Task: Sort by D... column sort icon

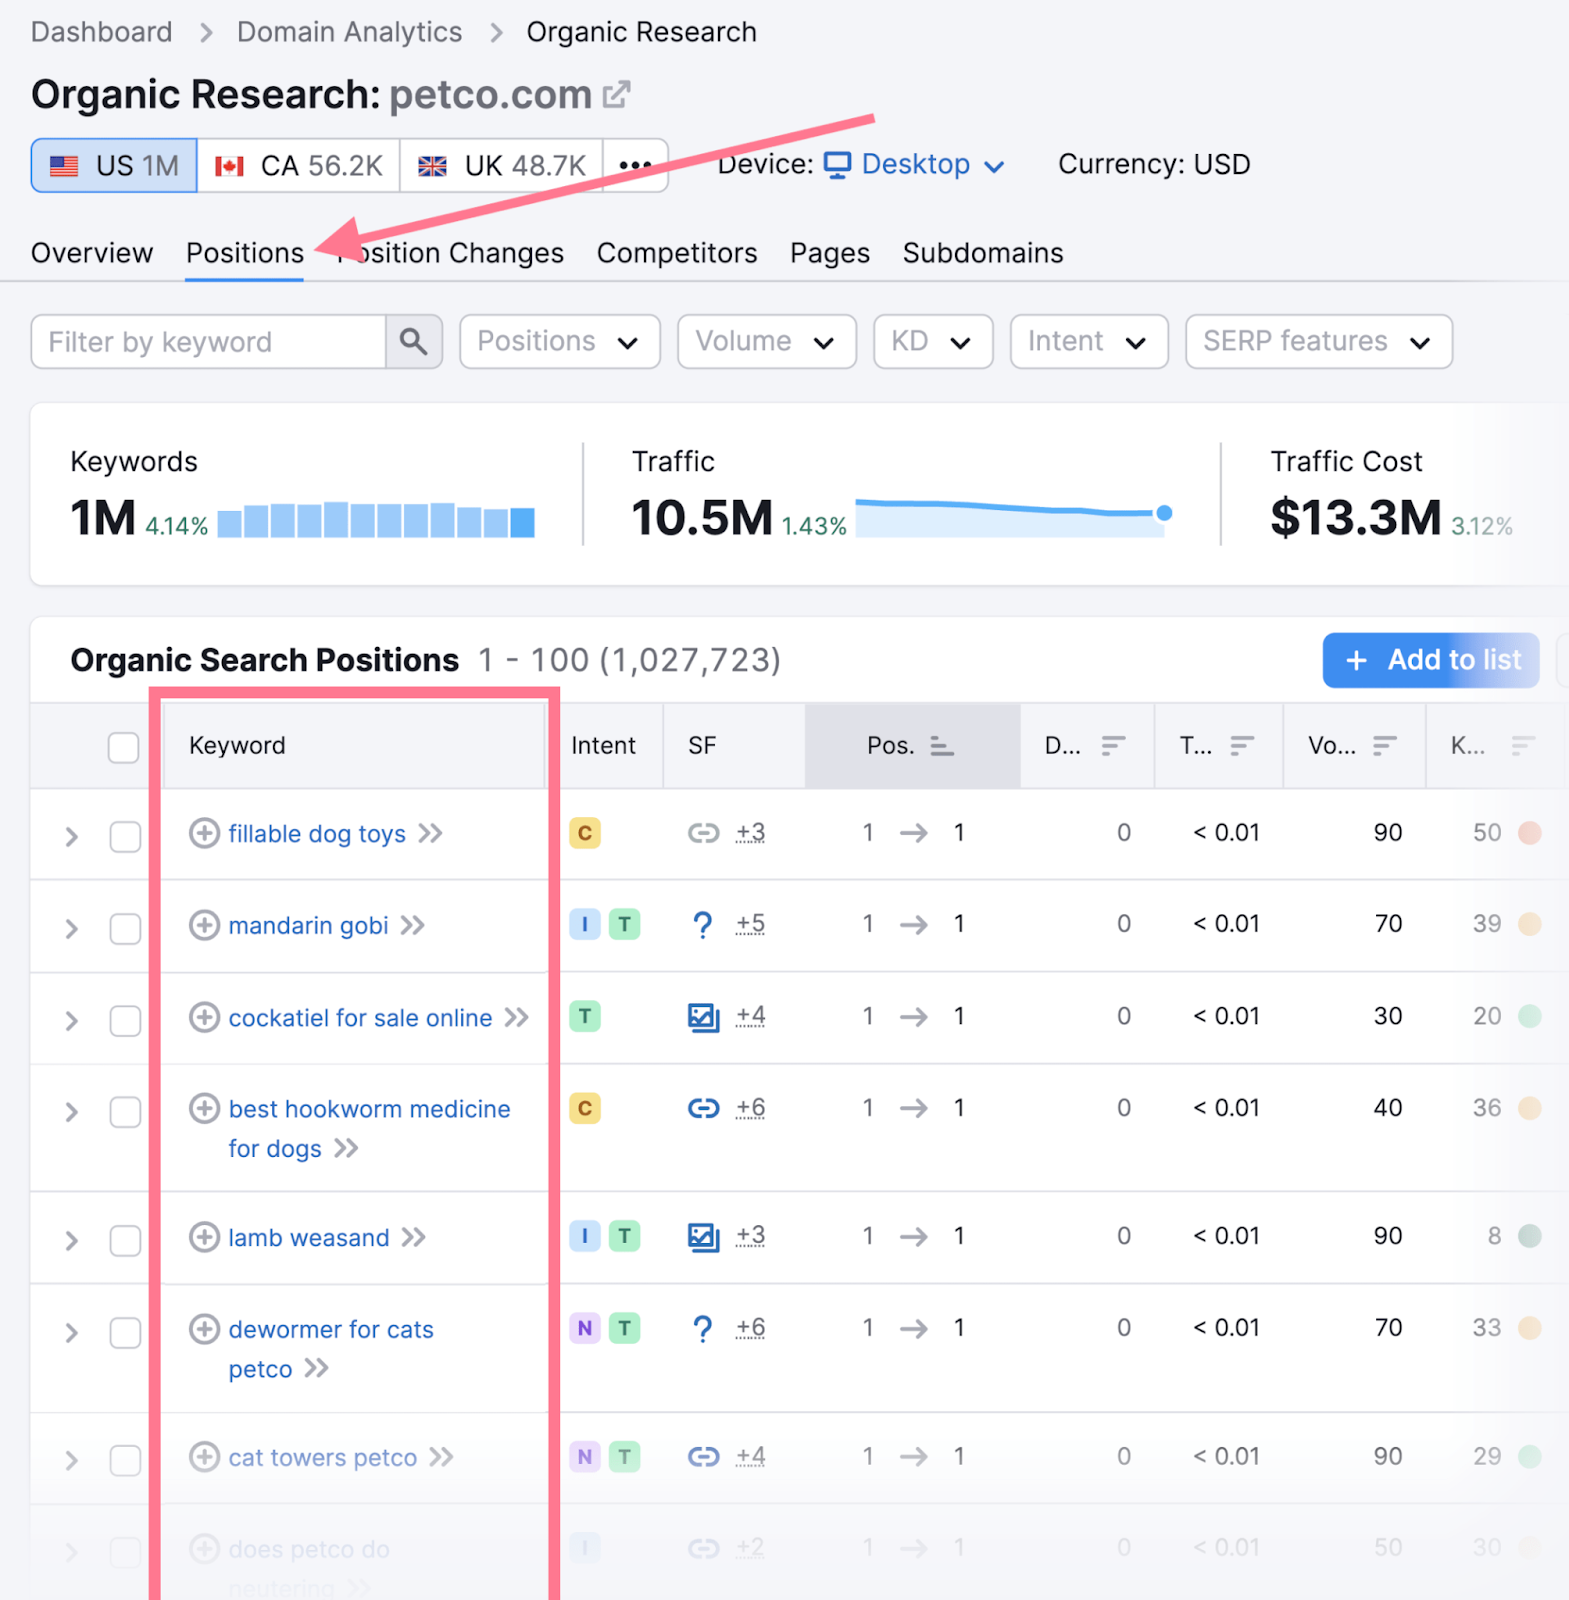Action: click(x=1113, y=746)
